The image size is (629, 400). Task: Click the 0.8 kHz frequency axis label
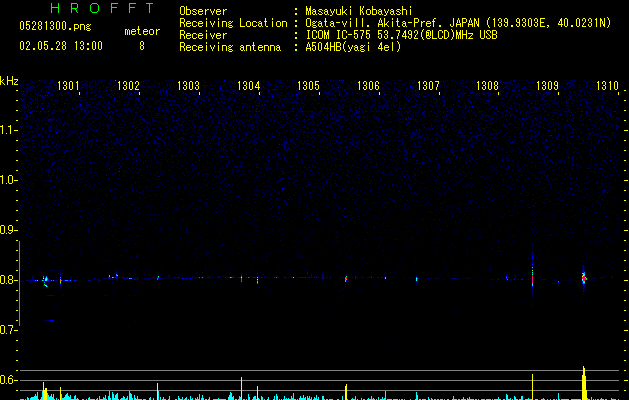coord(8,280)
